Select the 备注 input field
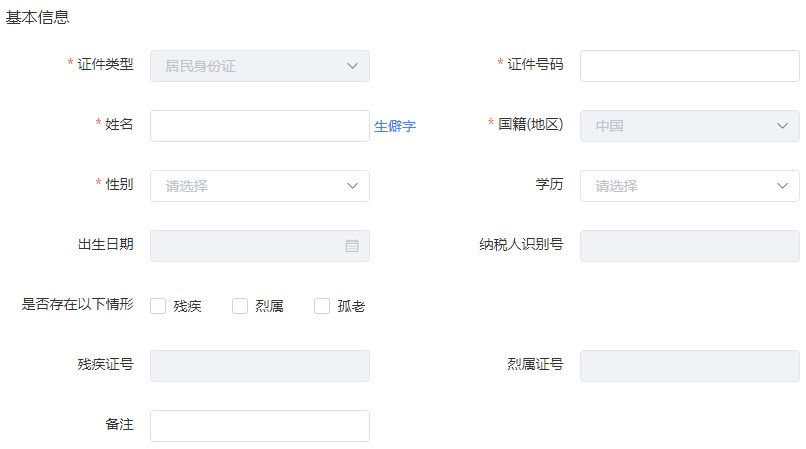The width and height of the screenshot is (806, 449). (x=260, y=426)
